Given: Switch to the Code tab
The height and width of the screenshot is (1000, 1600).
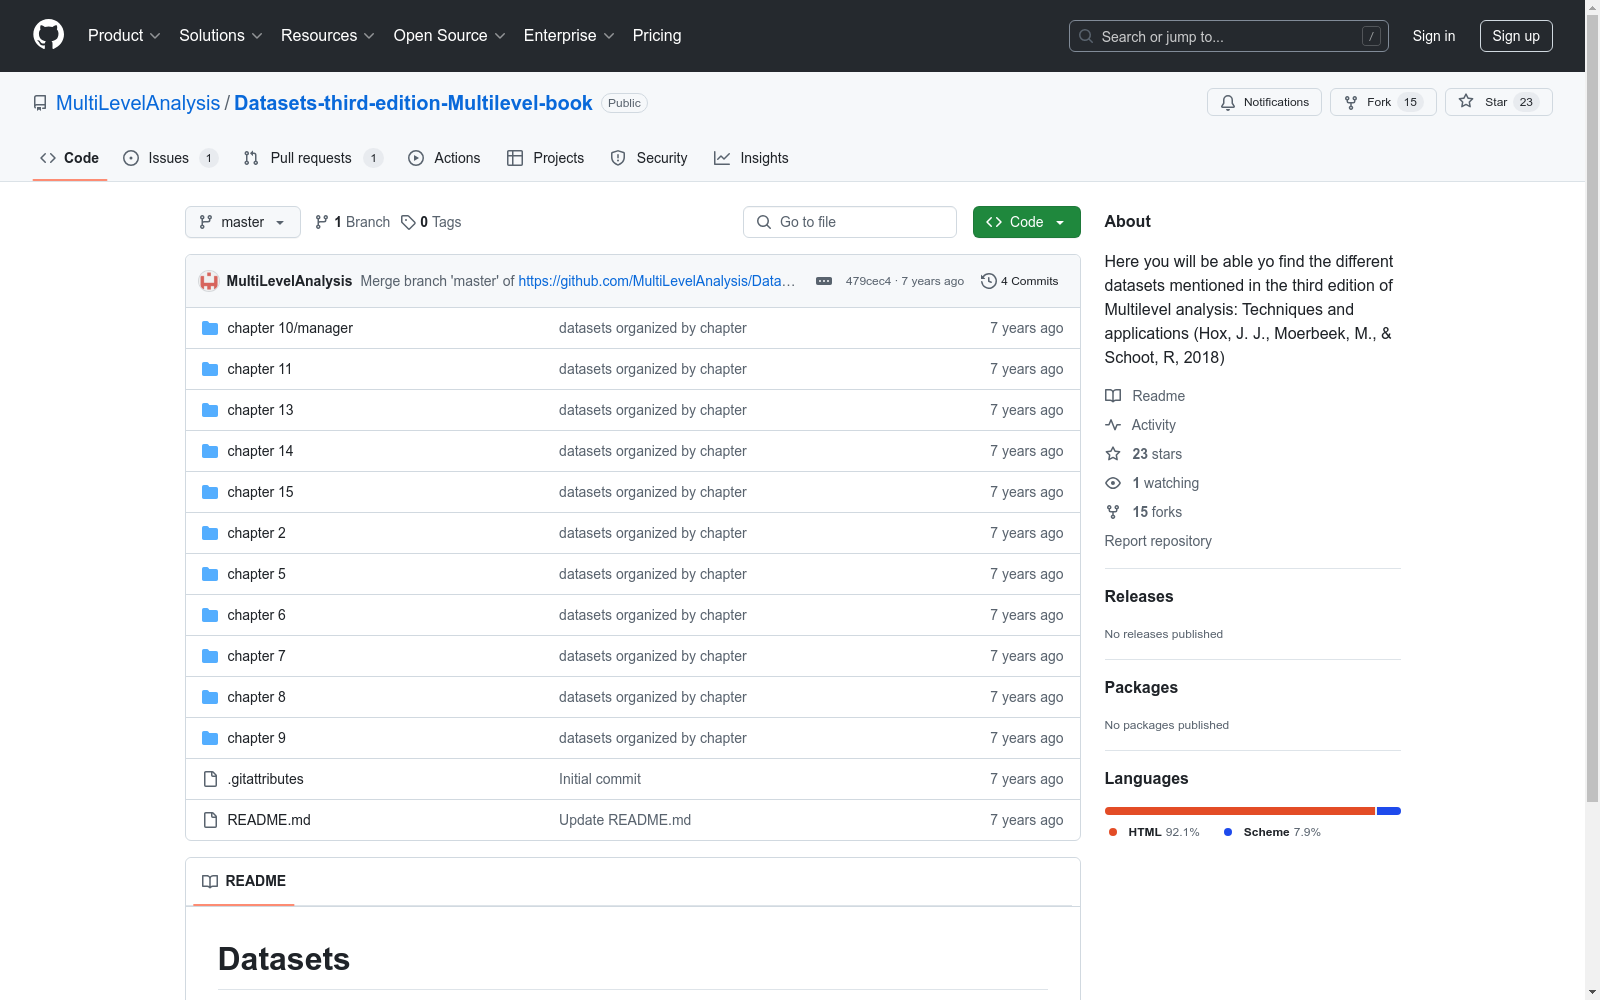Looking at the screenshot, I should pyautogui.click(x=70, y=158).
